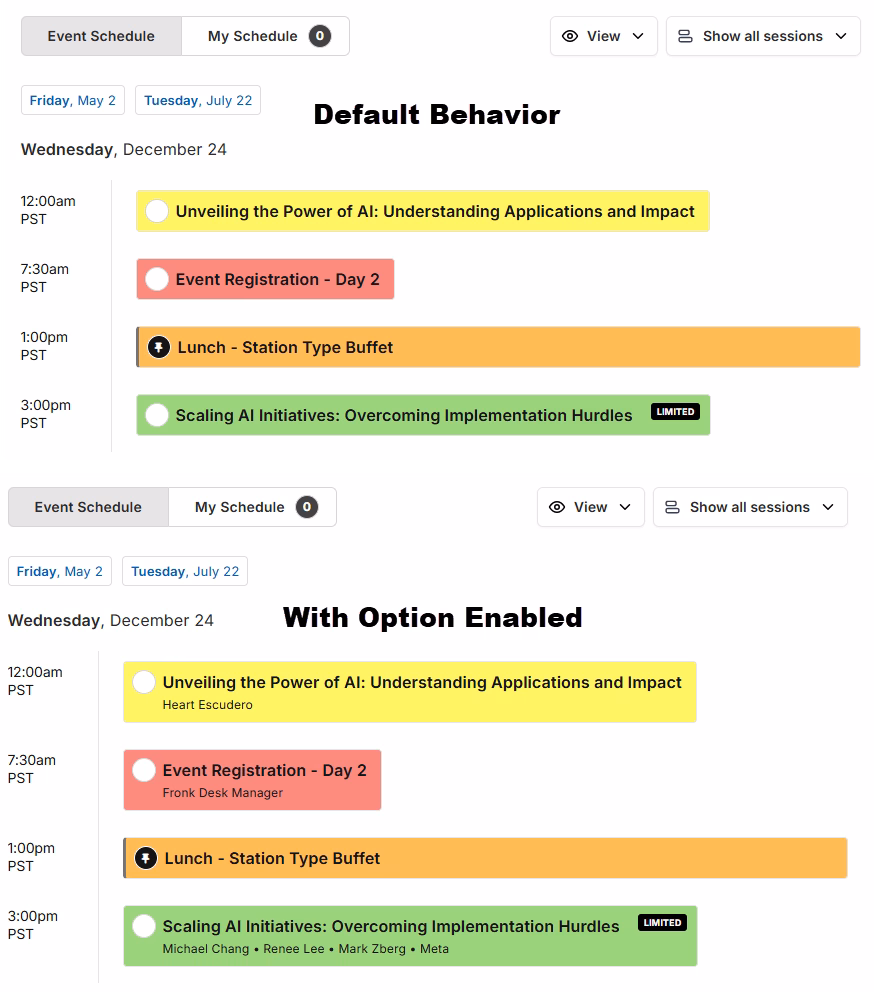Click the eye icon in top View button
The height and width of the screenshot is (992, 874).
pyautogui.click(x=570, y=36)
